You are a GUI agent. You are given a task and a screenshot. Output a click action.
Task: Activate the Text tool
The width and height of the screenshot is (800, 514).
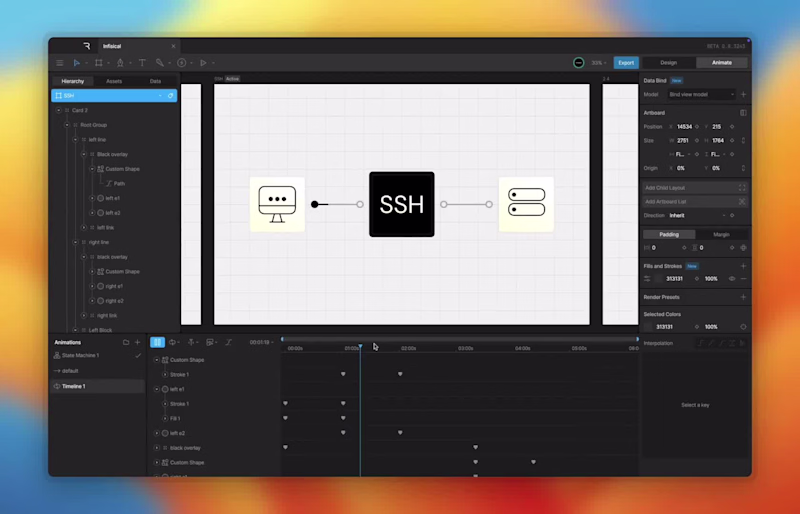point(142,63)
